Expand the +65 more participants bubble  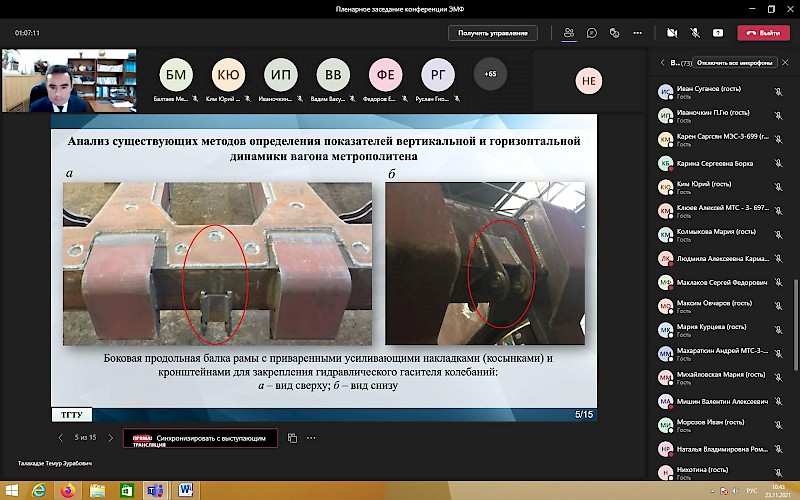tap(490, 75)
